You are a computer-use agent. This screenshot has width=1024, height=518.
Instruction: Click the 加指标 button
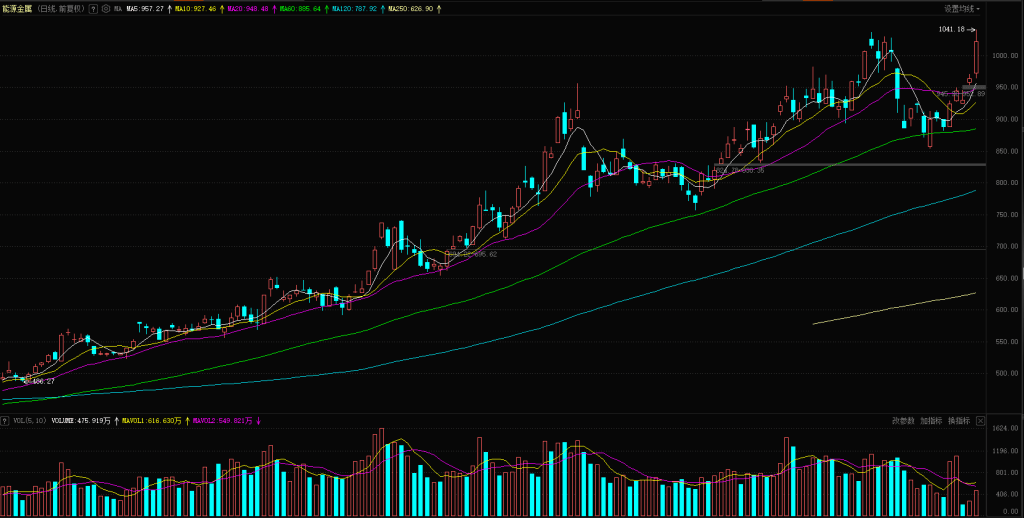(x=930, y=421)
